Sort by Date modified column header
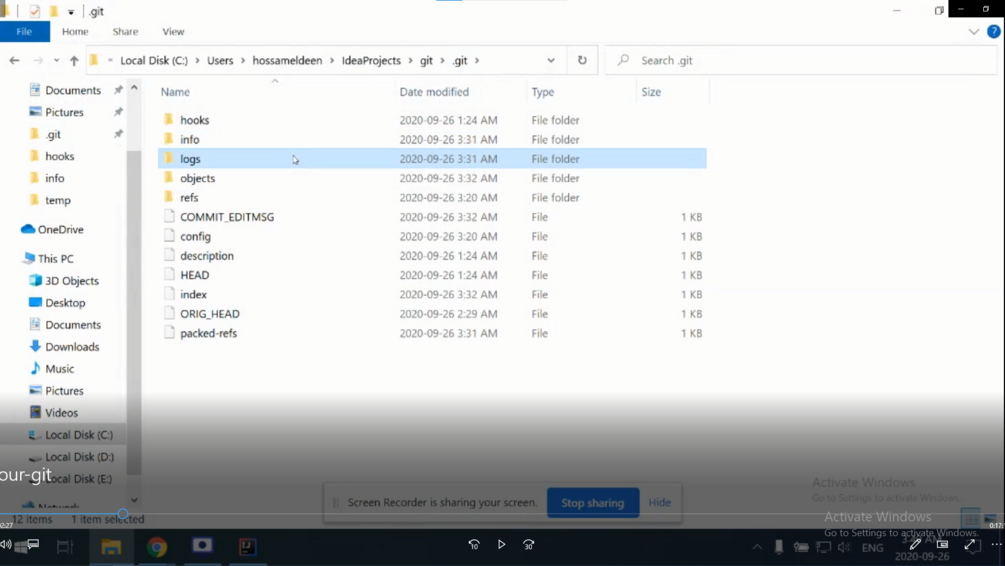Image resolution: width=1005 pixels, height=566 pixels. [x=434, y=92]
